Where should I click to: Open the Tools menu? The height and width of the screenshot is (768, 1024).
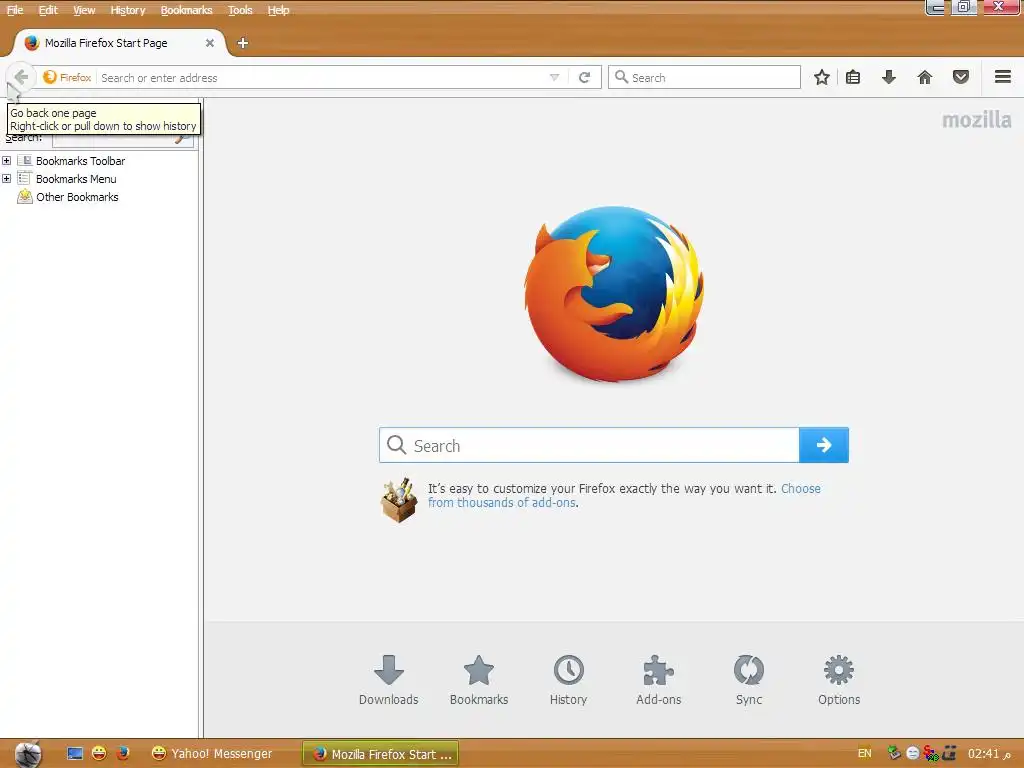point(240,10)
